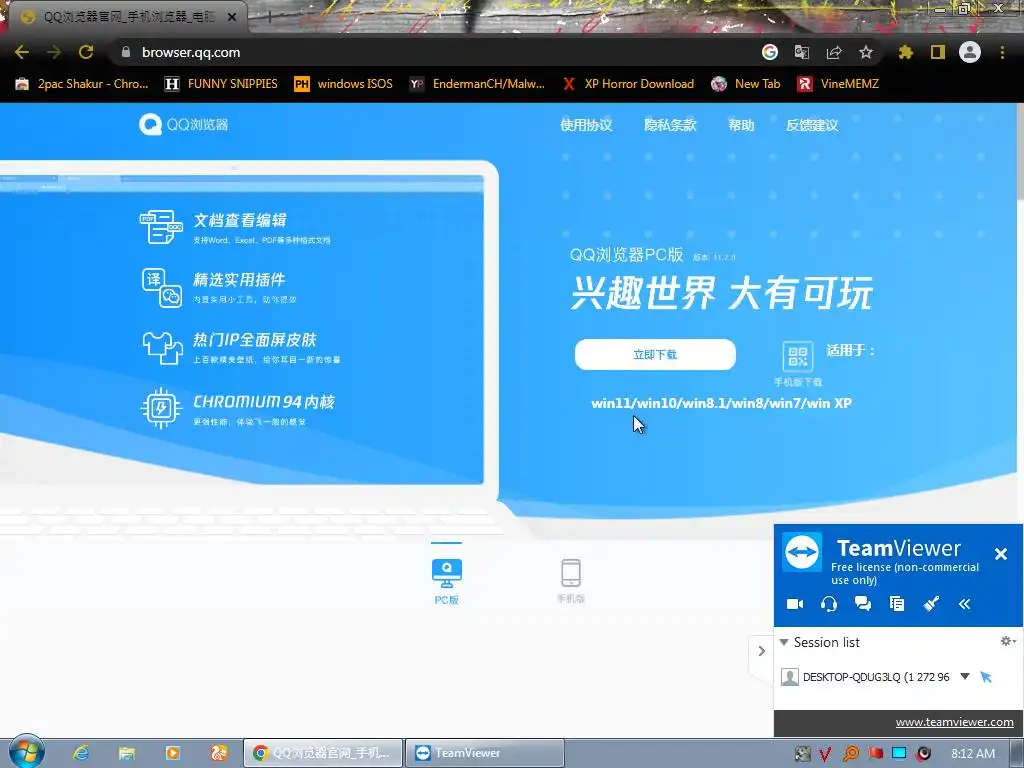Click the 立即下载 download button
1024x768 pixels.
coord(655,355)
